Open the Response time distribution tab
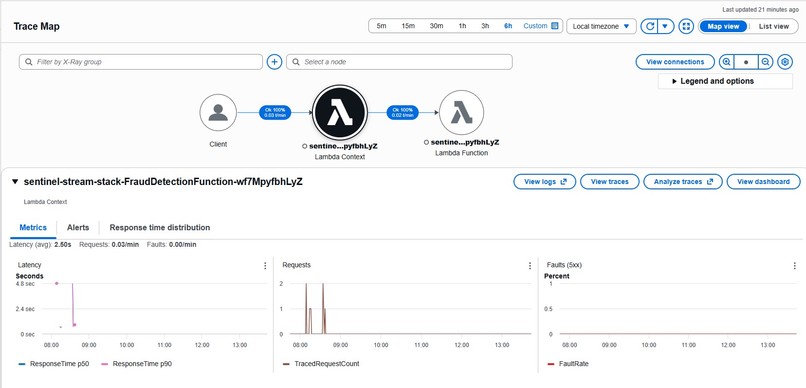806x388 pixels. (160, 227)
